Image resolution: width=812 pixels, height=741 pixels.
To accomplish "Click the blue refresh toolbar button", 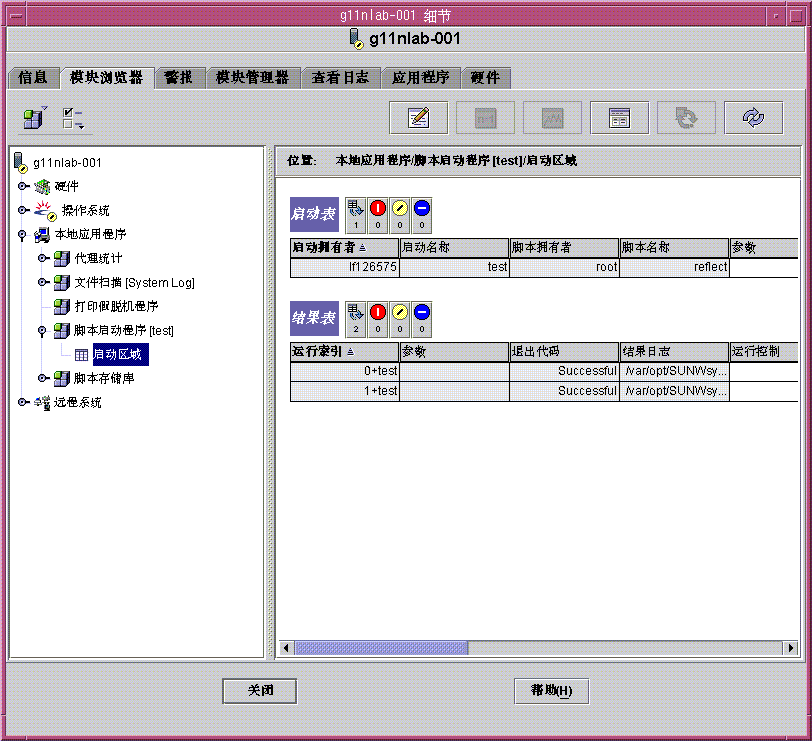I will (x=753, y=118).
